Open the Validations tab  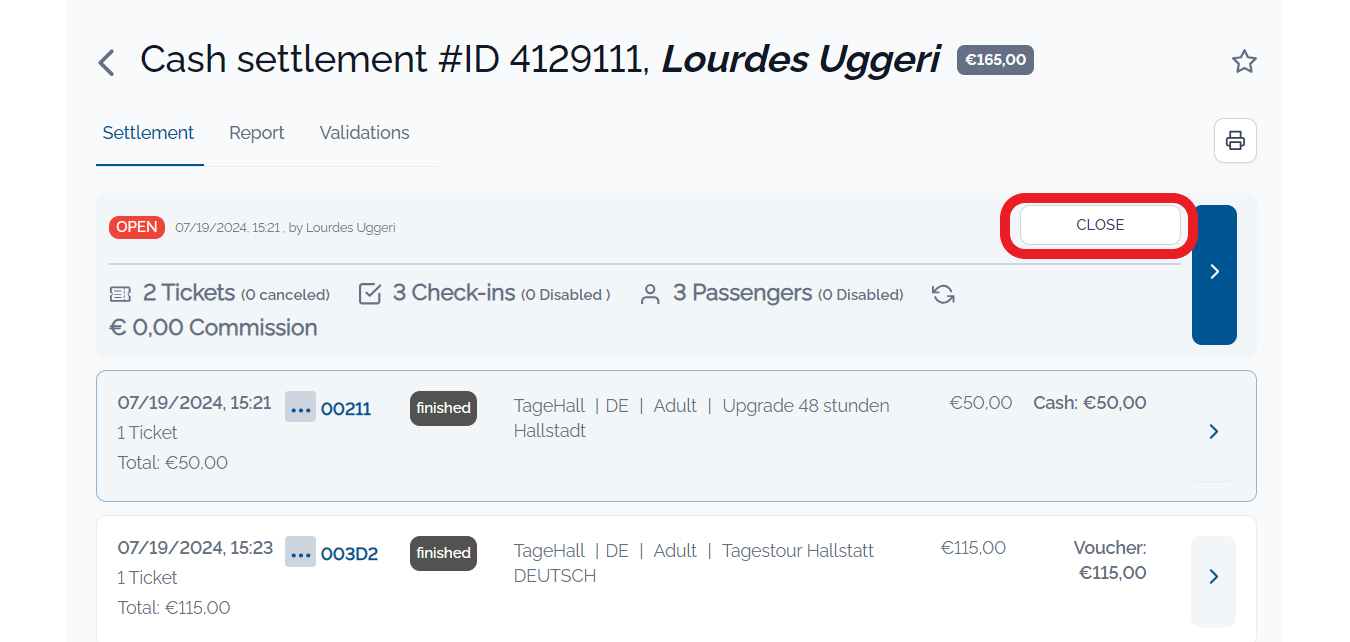click(x=364, y=133)
